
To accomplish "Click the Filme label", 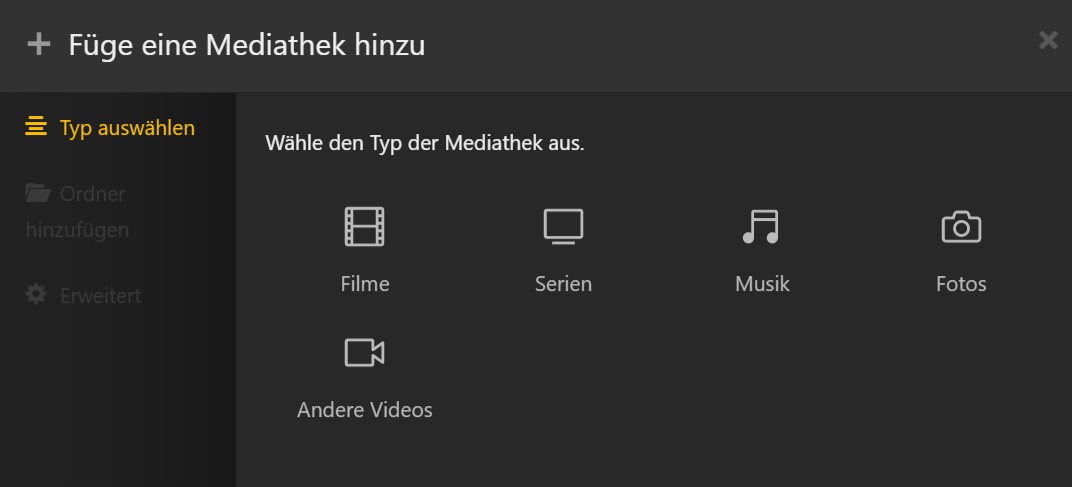I will tap(365, 284).
